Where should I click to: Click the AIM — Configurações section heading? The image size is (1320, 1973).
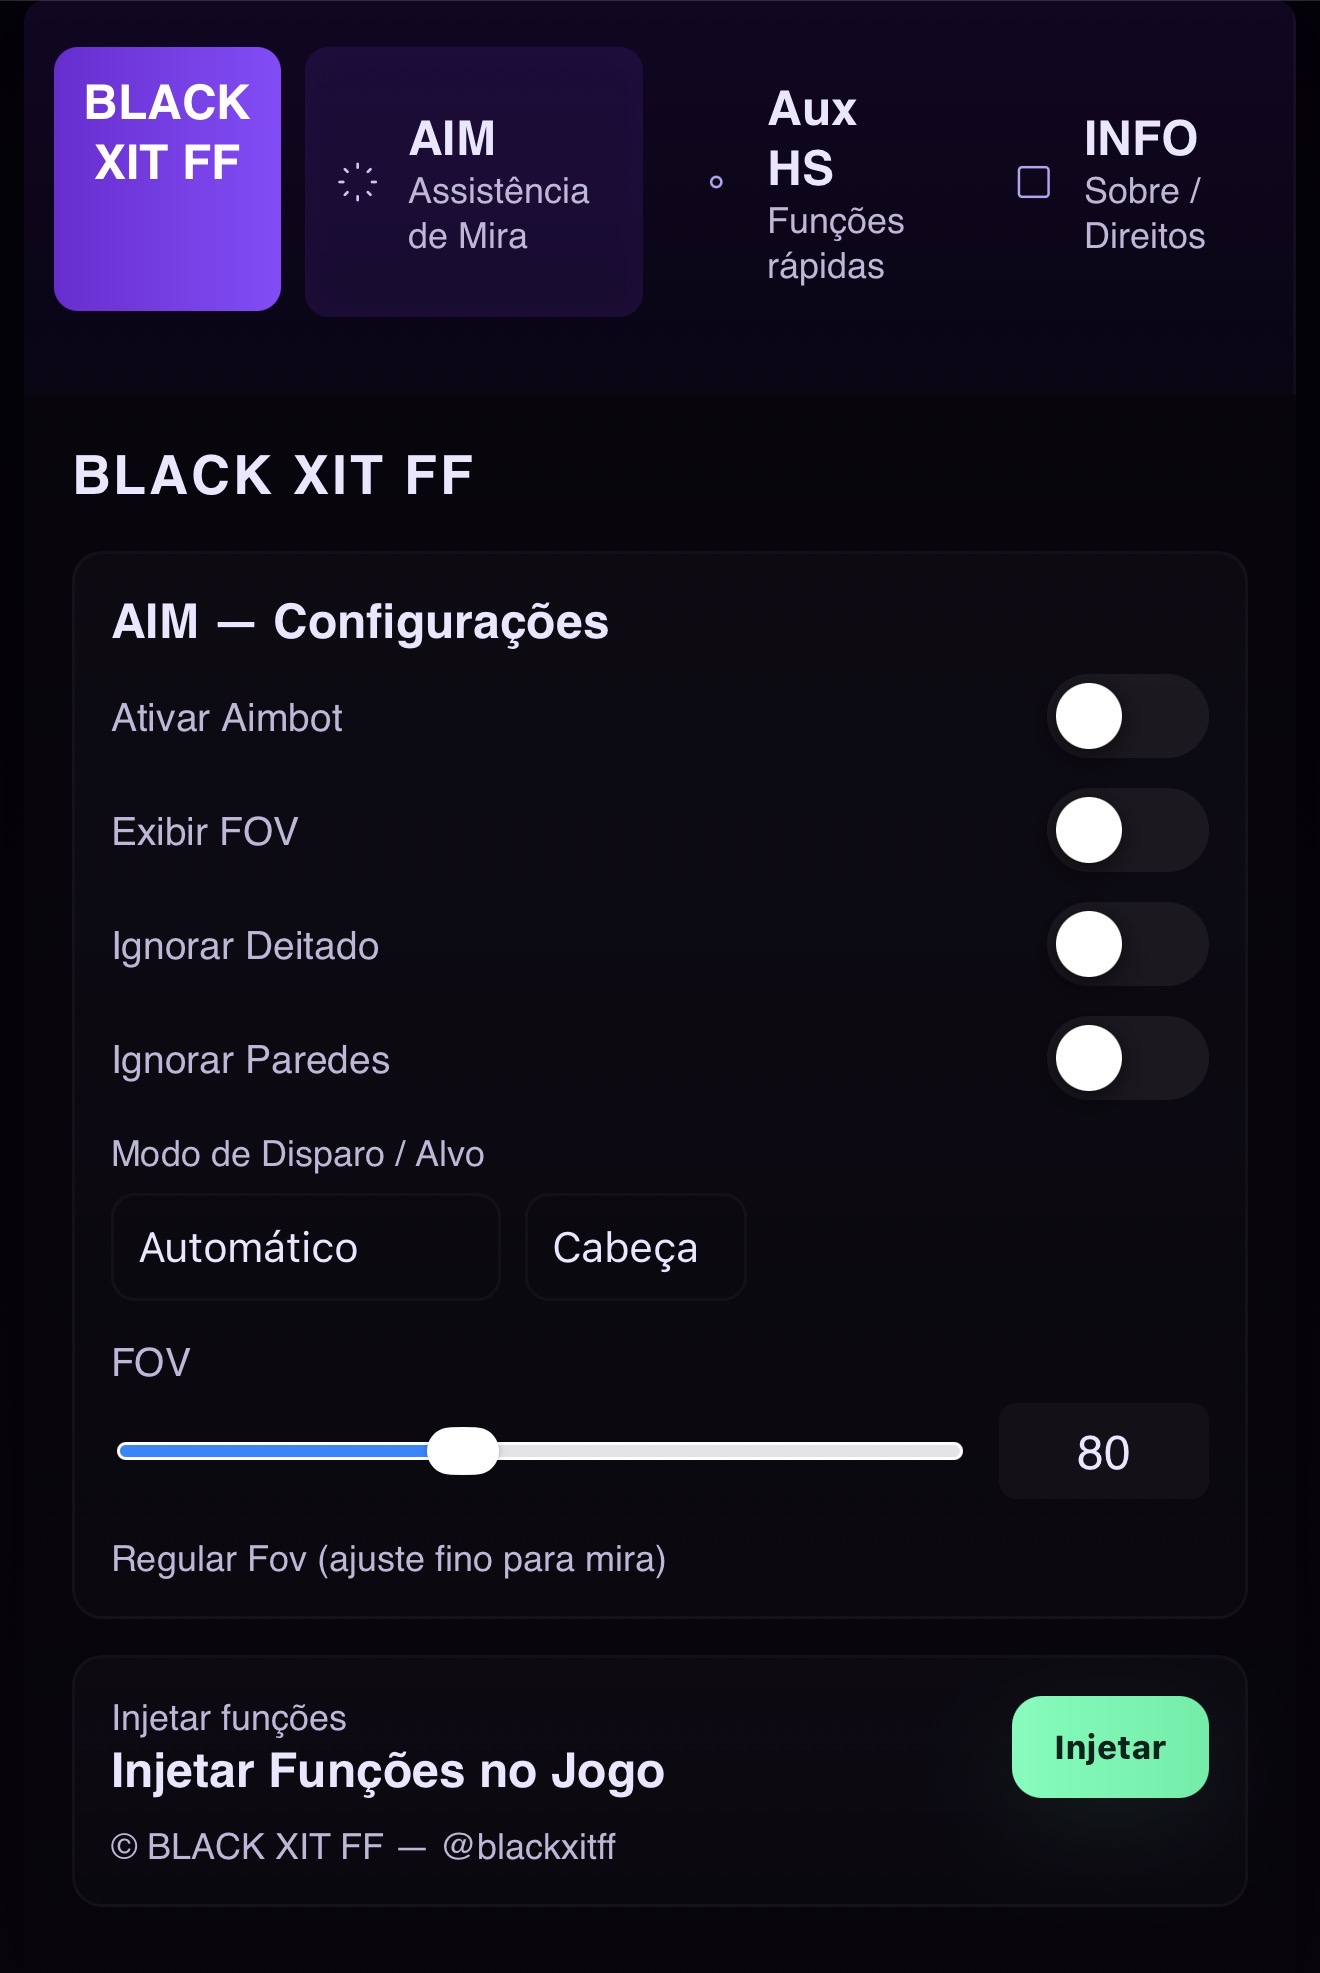pyautogui.click(x=360, y=622)
